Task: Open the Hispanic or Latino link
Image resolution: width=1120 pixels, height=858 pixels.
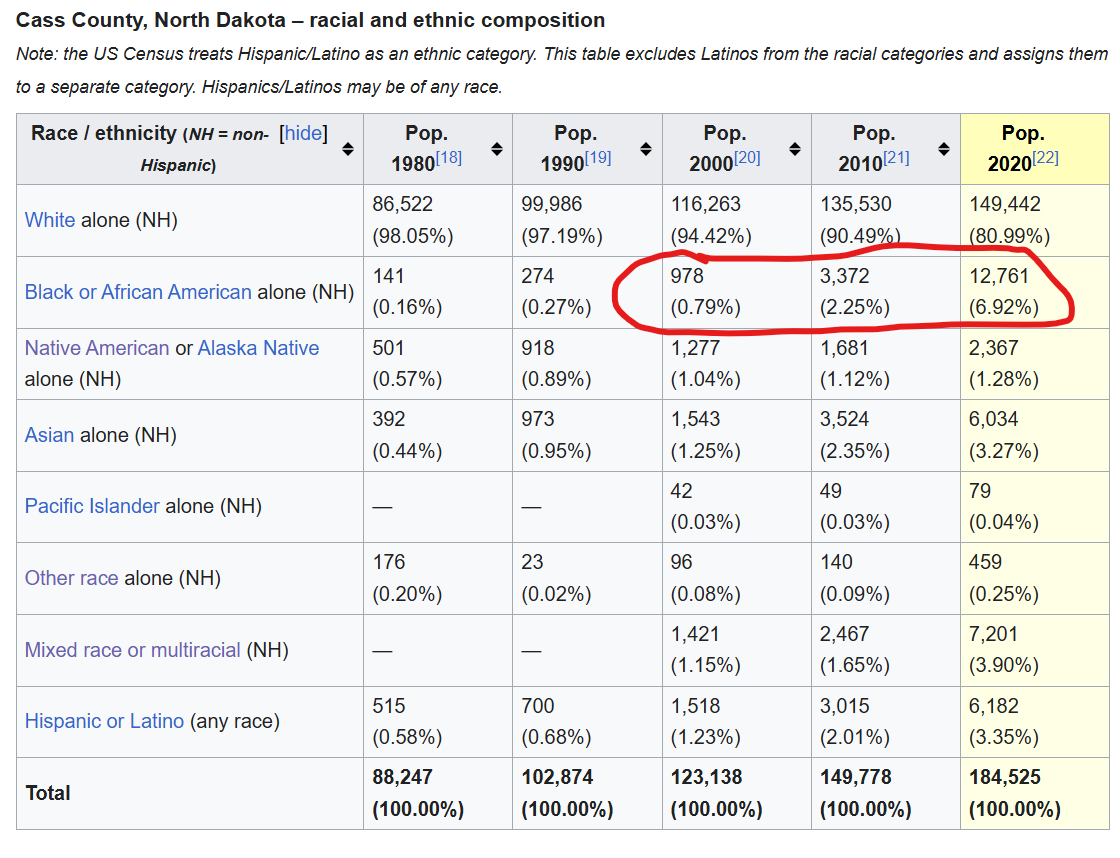Action: [104, 721]
